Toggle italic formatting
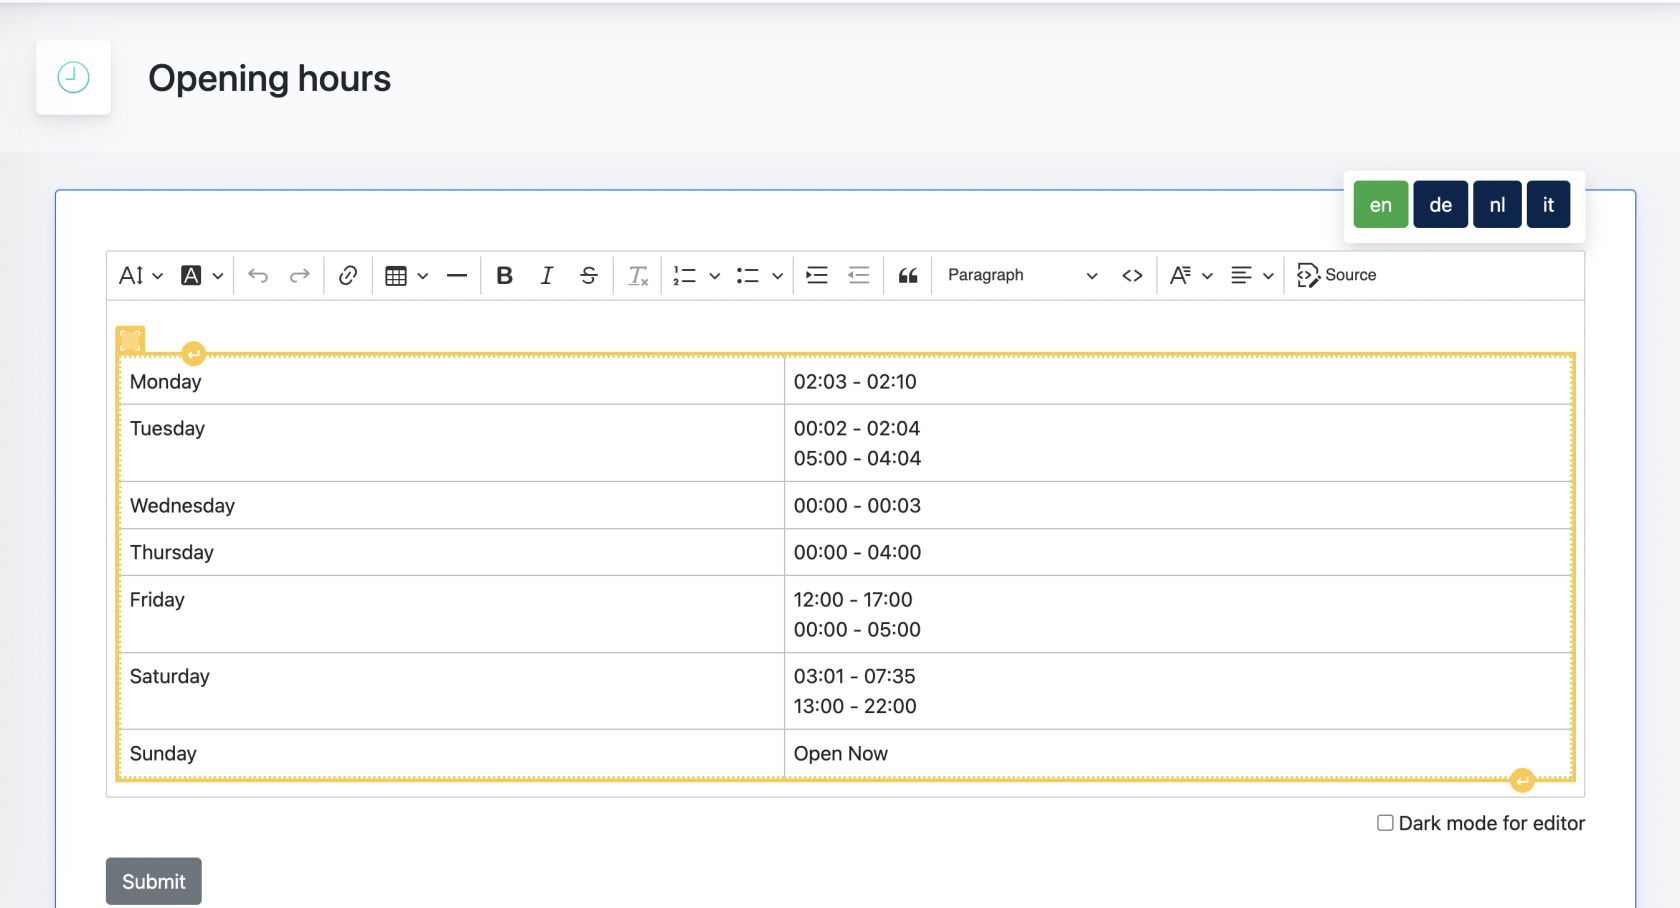Image resolution: width=1680 pixels, height=908 pixels. coord(547,275)
